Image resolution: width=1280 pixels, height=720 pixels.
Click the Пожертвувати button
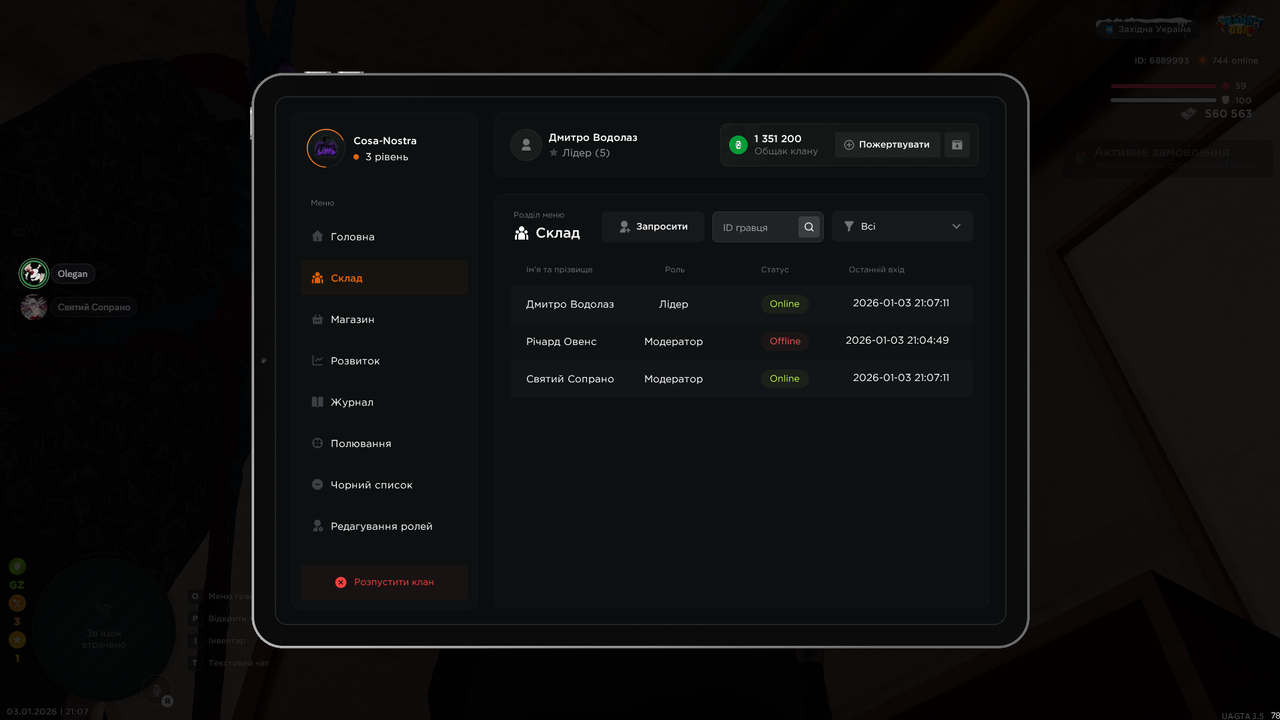[888, 145]
